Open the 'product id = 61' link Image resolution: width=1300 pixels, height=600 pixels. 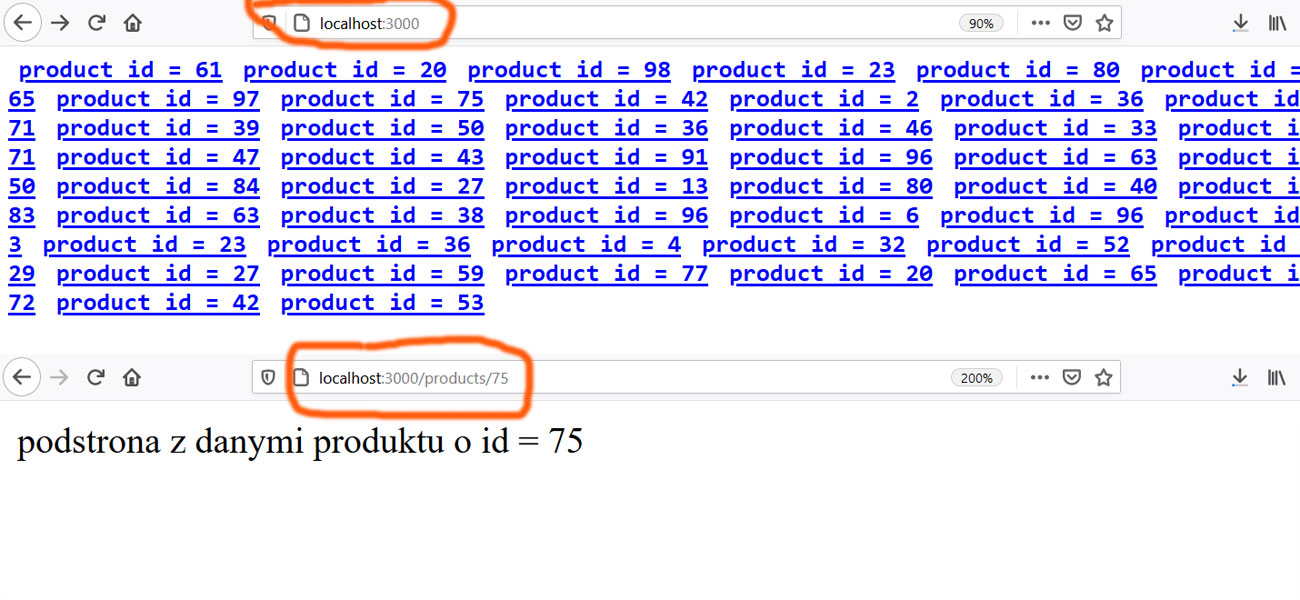(x=120, y=70)
